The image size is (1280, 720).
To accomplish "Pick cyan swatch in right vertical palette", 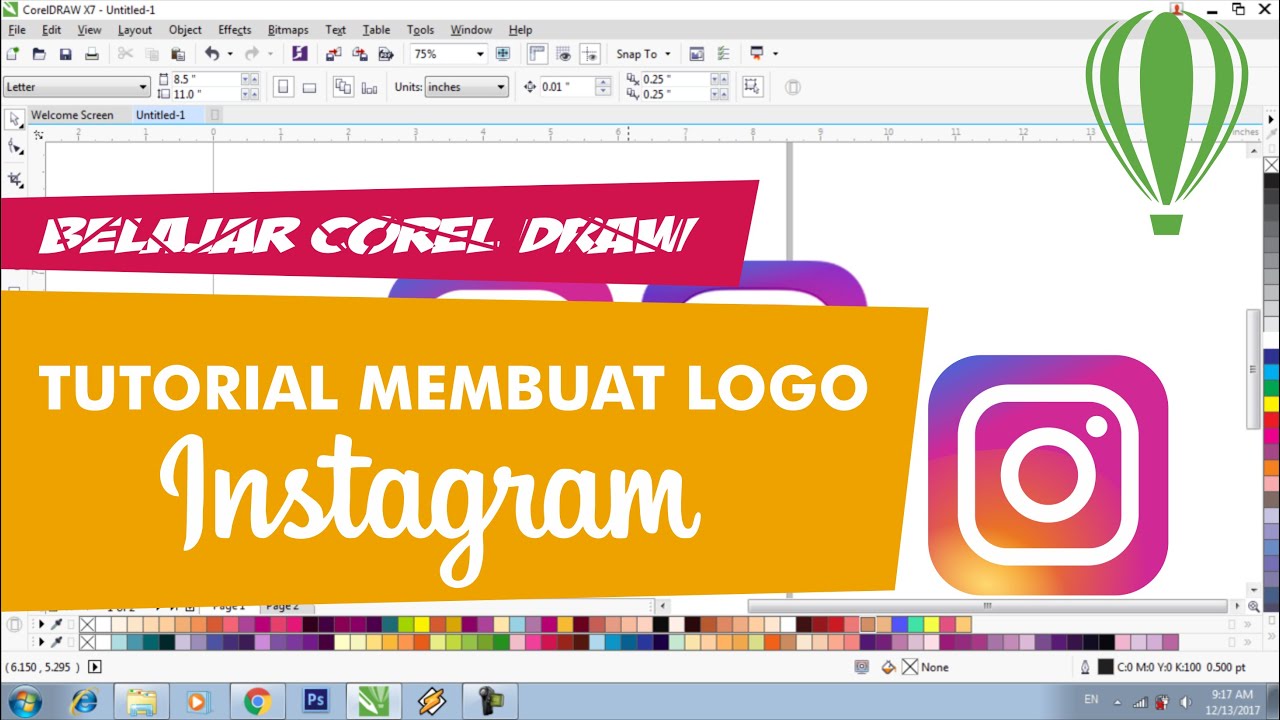I will tap(1271, 372).
